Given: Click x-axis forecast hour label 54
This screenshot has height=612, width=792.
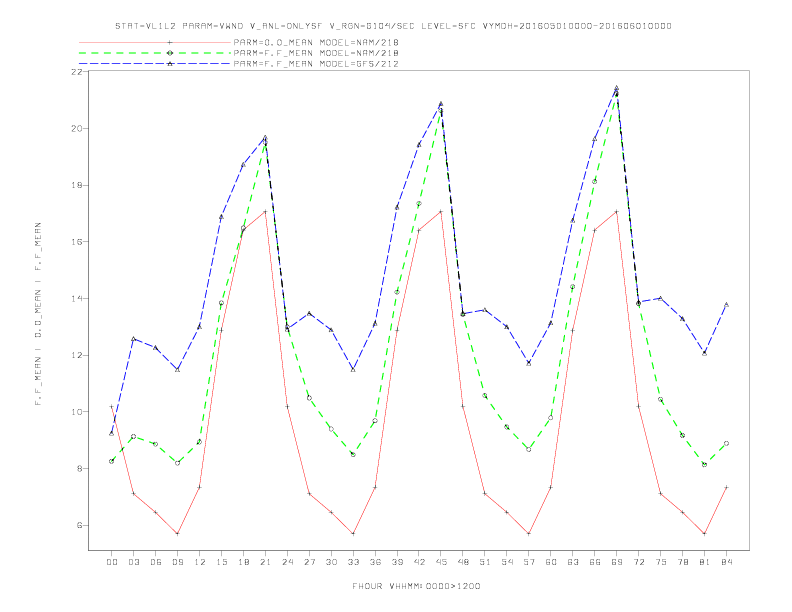Looking at the screenshot, I should (x=507, y=562).
